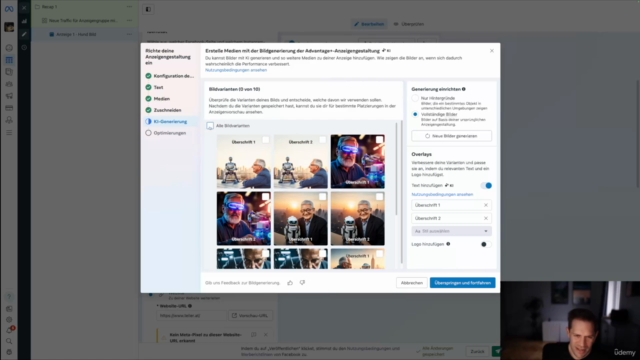The width and height of the screenshot is (640, 360).
Task: Select checkbox on sunset robot Überschrift 1 image
Action: click(322, 197)
